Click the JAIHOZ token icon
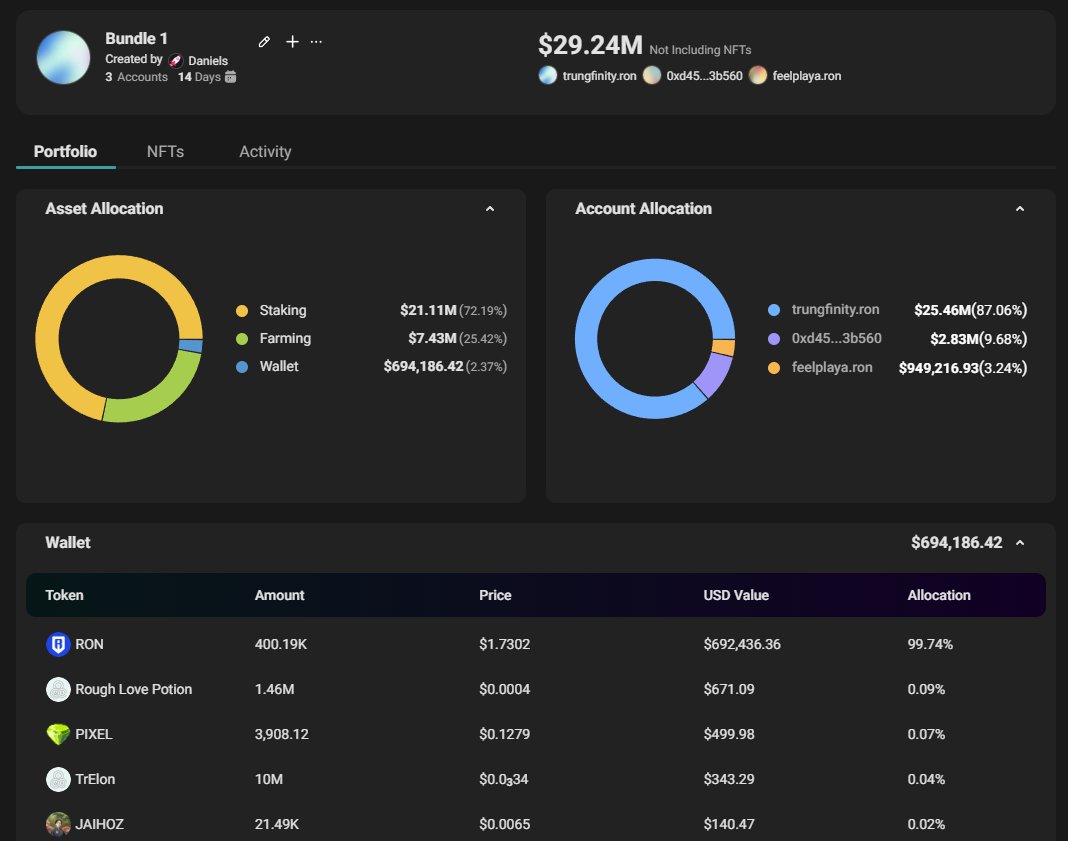This screenshot has width=1068, height=841. coord(58,824)
